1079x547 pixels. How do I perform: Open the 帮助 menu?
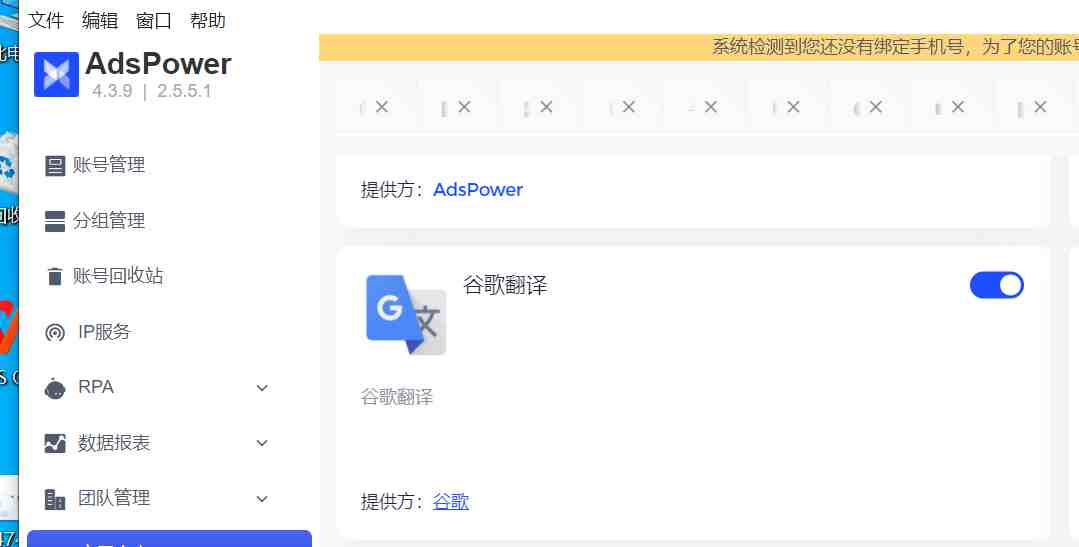208,21
